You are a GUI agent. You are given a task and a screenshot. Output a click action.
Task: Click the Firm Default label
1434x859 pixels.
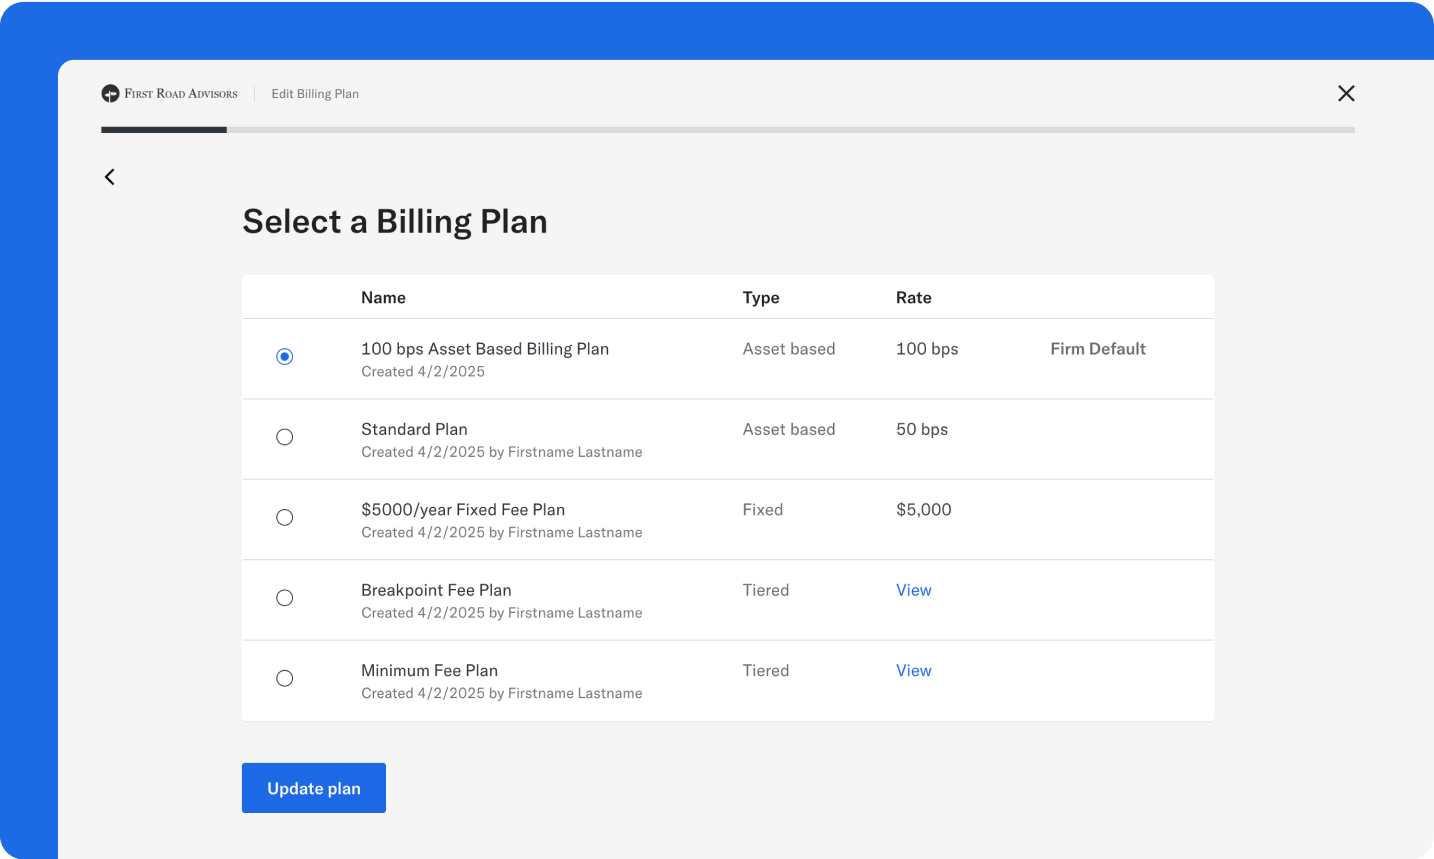pos(1097,348)
